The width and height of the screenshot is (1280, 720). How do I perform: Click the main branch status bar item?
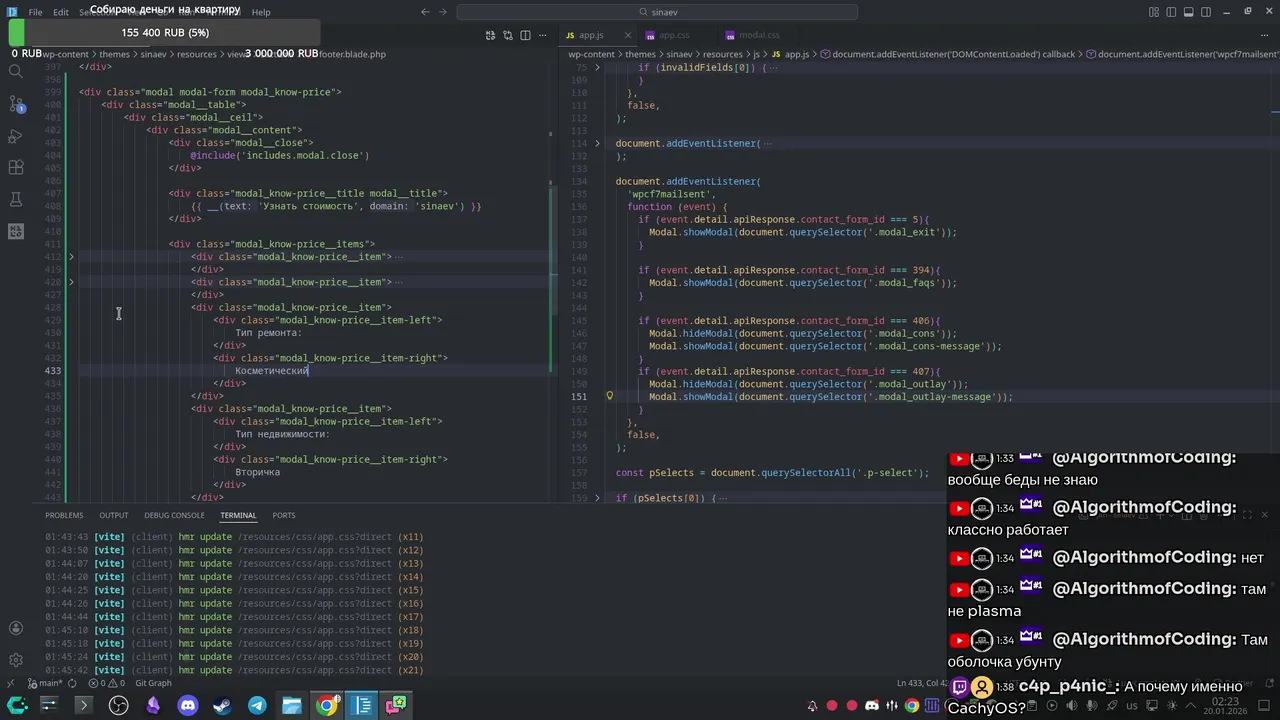(x=44, y=683)
